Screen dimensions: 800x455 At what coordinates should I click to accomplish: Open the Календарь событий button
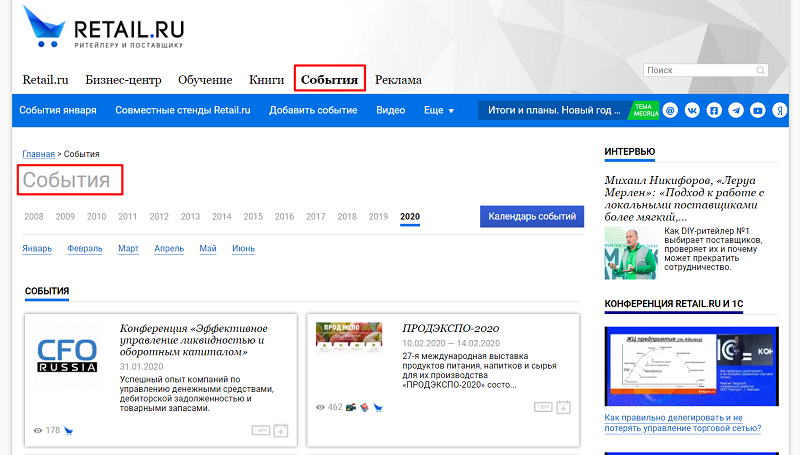(532, 216)
